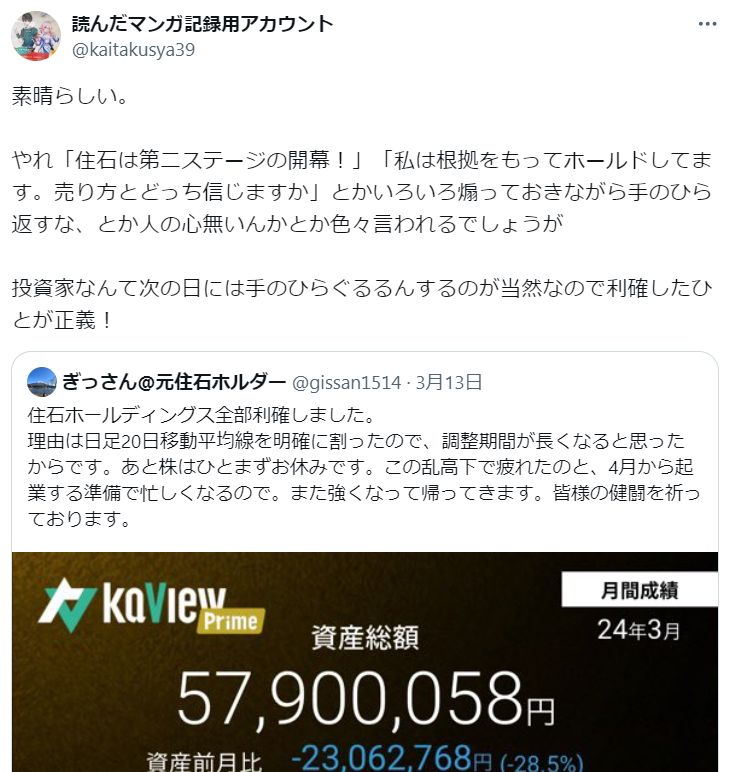Open the quoted tweet about 住石ホールディングス
This screenshot has width=730, height=772.
tap(364, 466)
